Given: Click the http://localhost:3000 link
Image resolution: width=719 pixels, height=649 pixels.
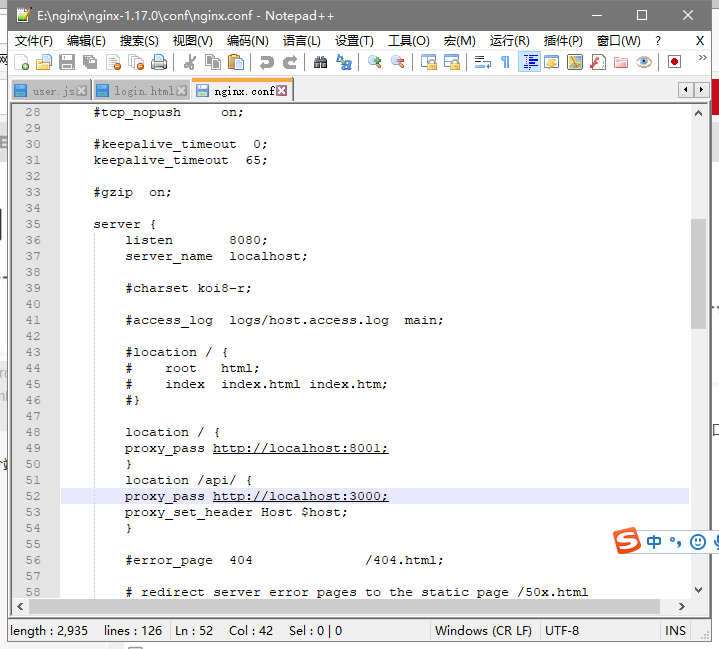Looking at the screenshot, I should pos(300,496).
